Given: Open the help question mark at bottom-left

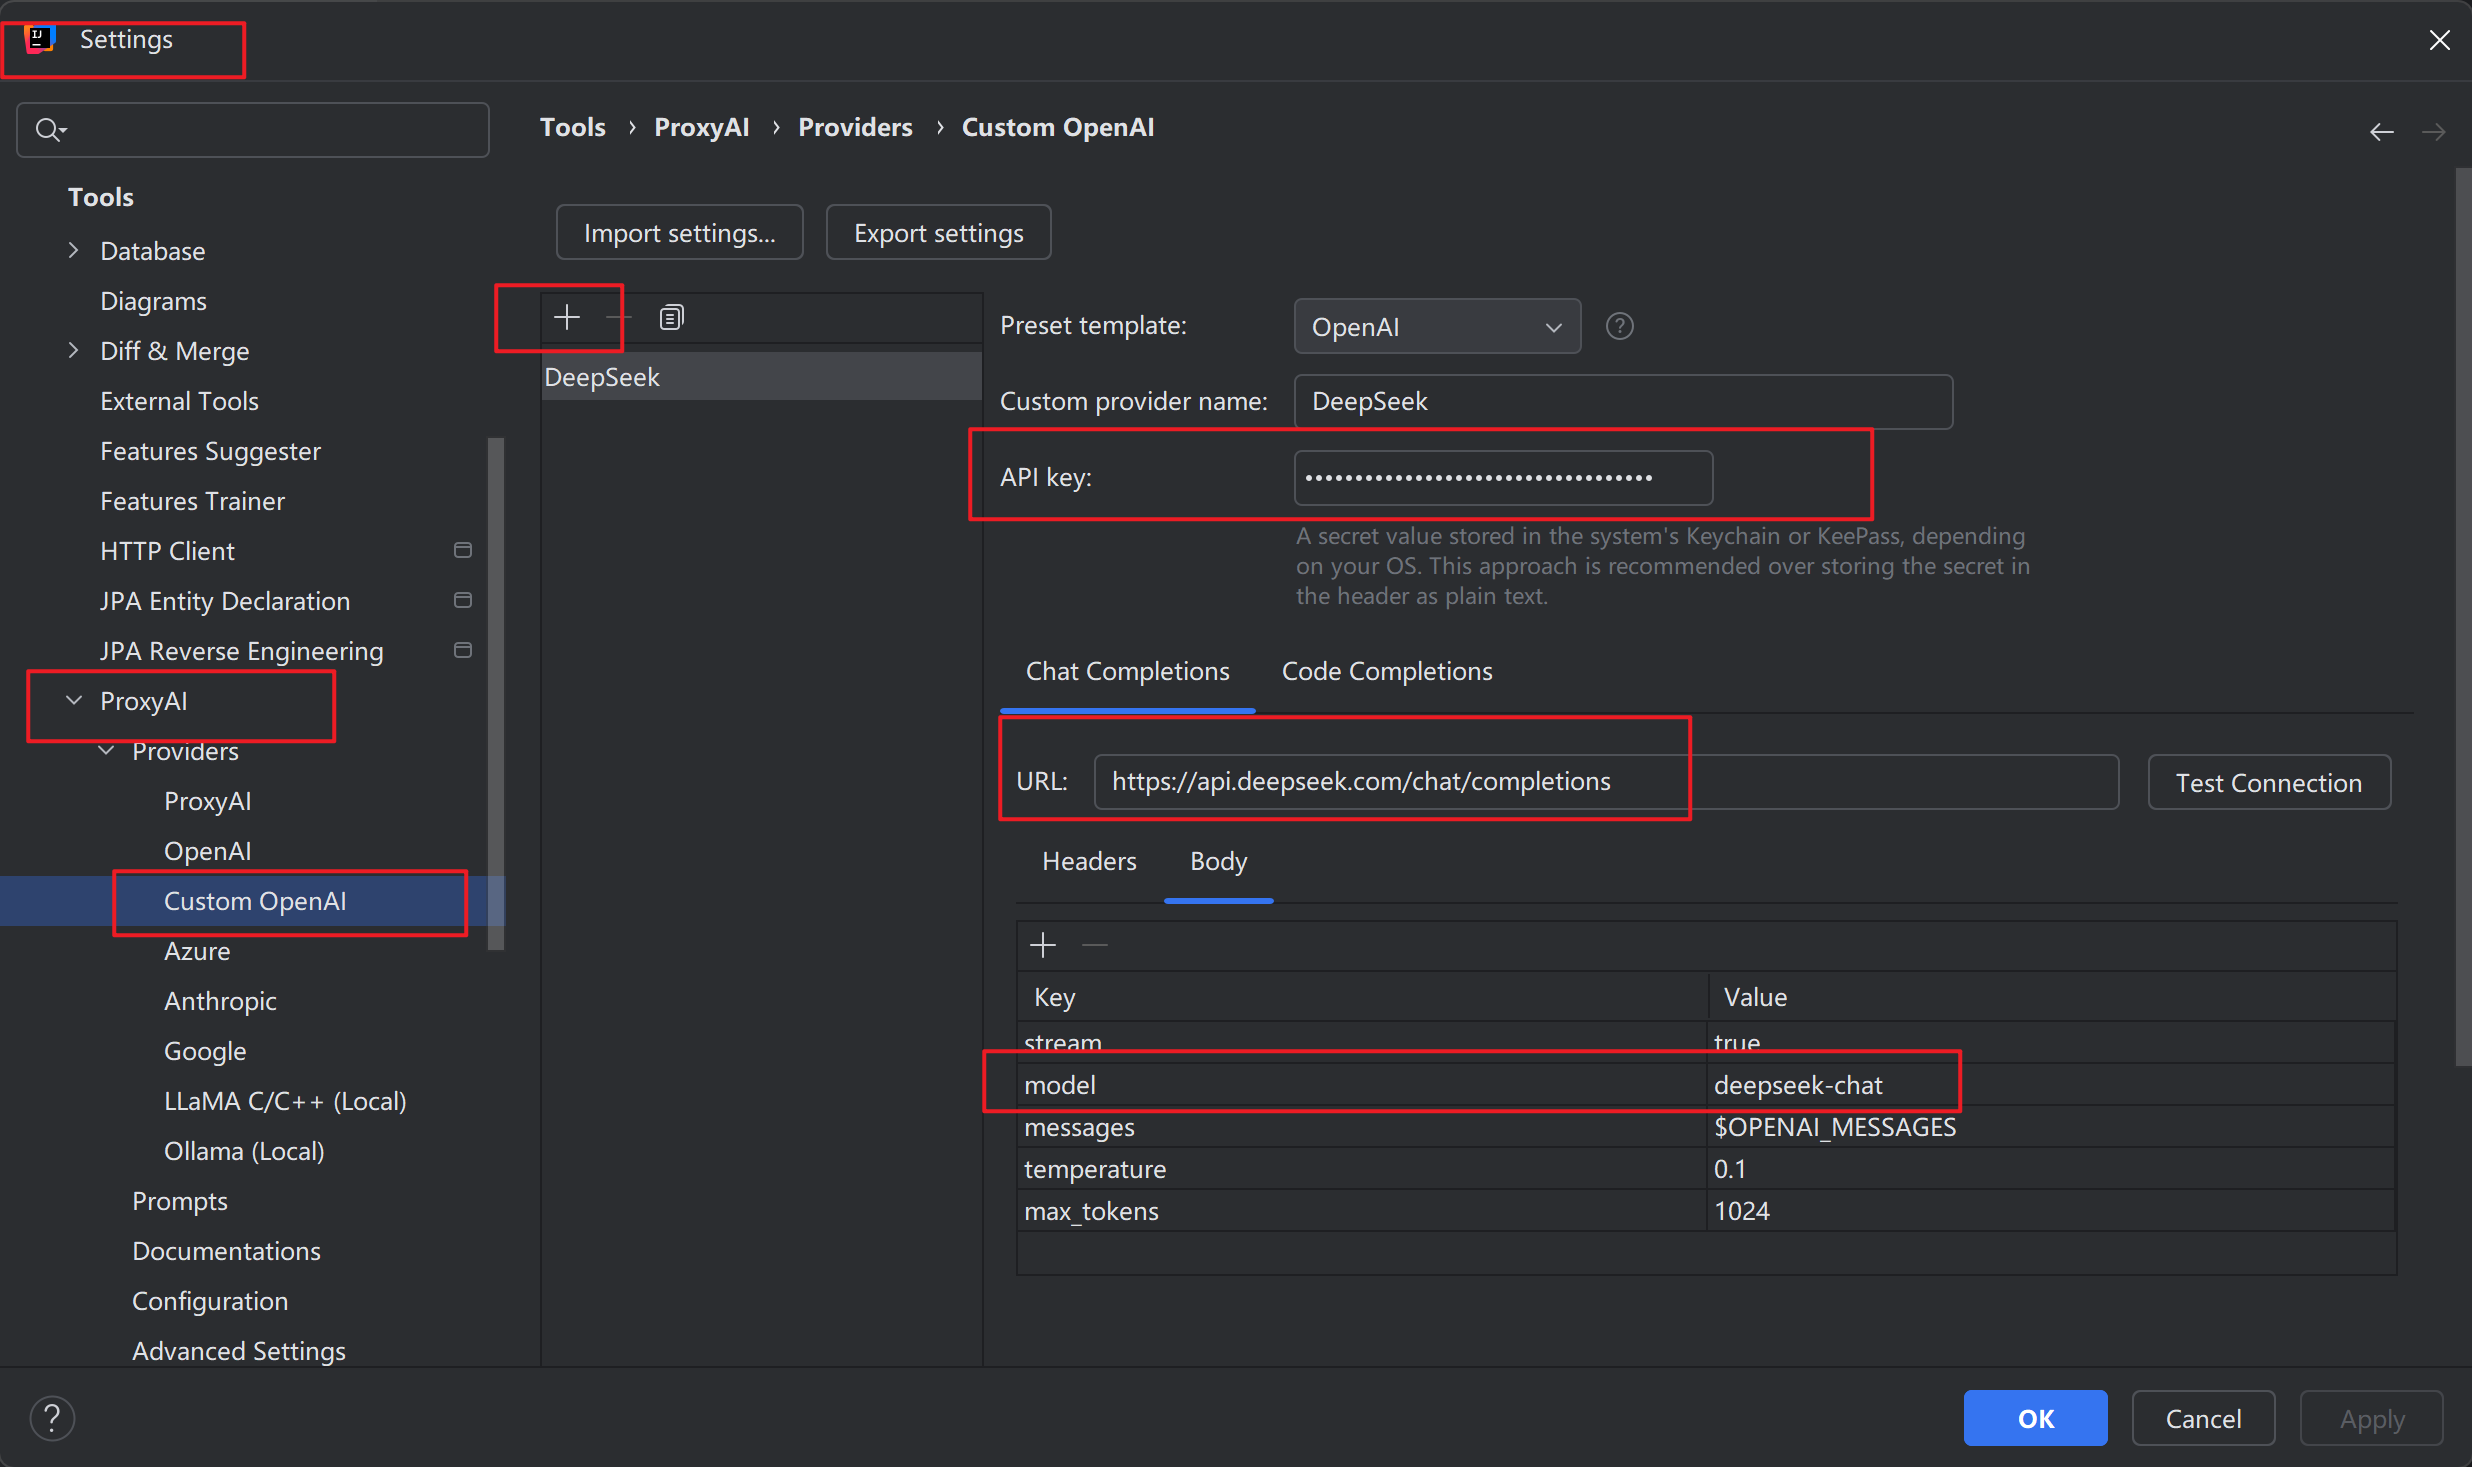Looking at the screenshot, I should click(52, 1418).
